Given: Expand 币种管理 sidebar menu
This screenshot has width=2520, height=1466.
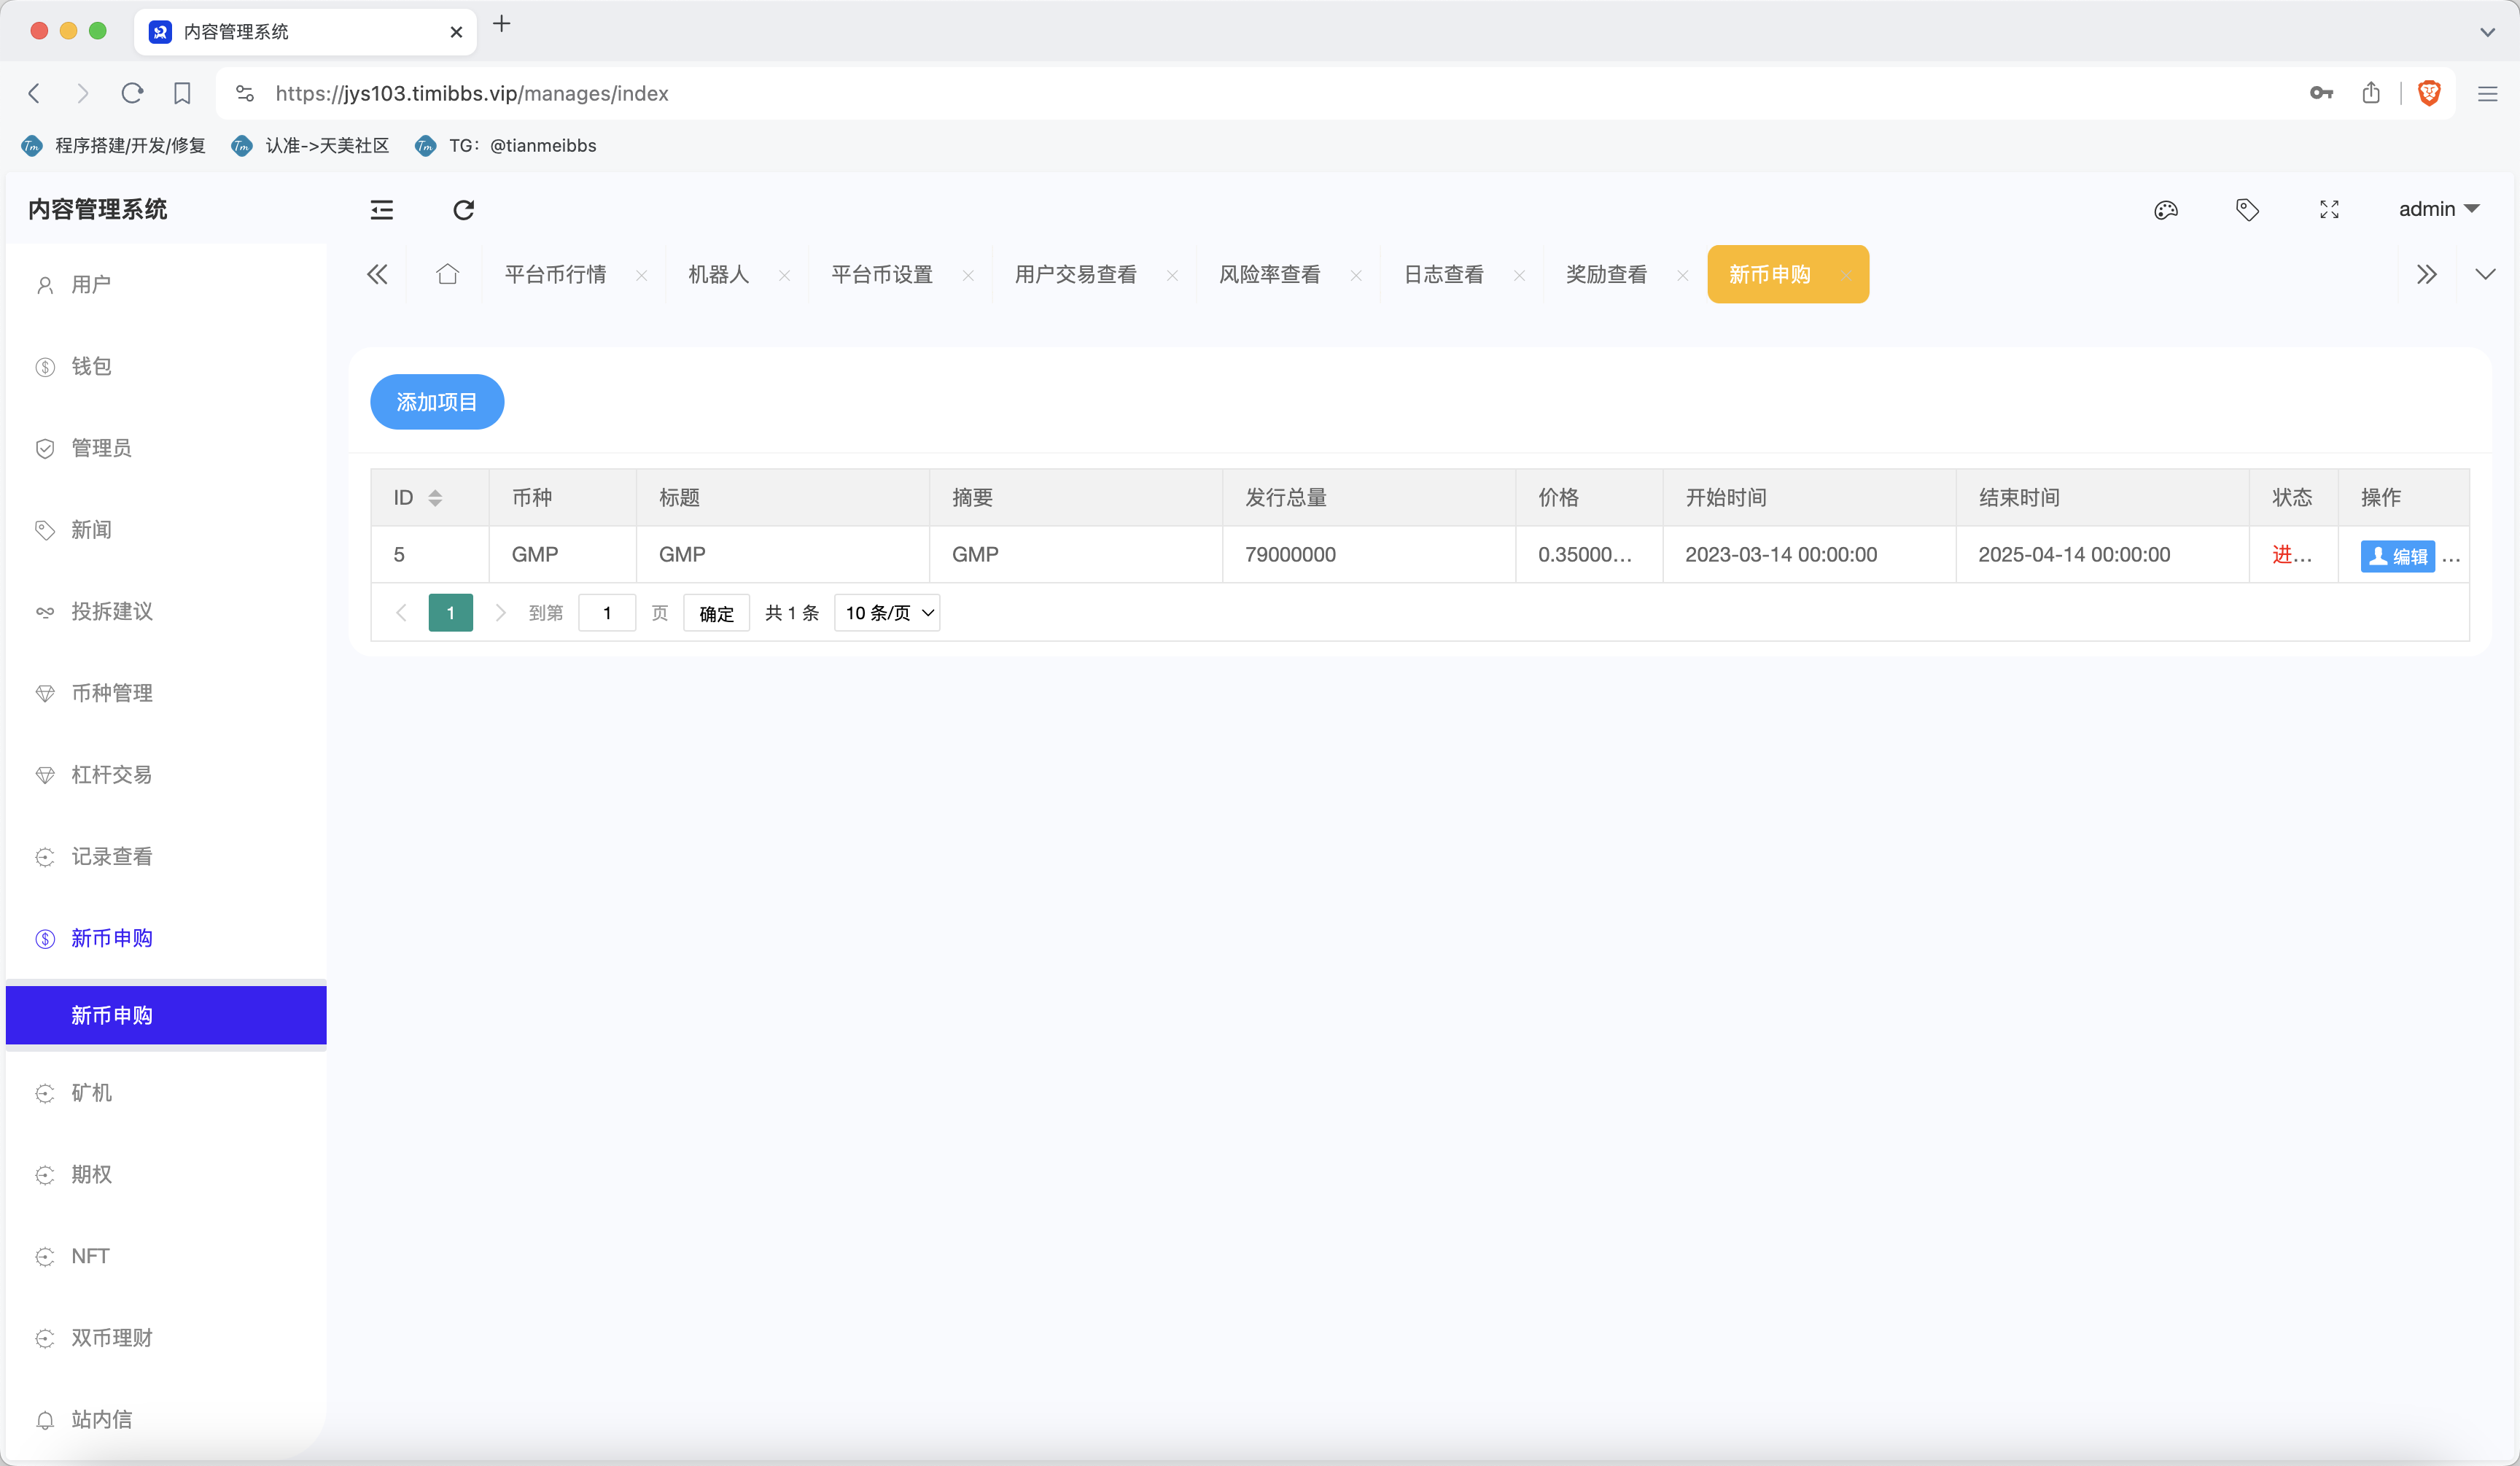Looking at the screenshot, I should 166,693.
